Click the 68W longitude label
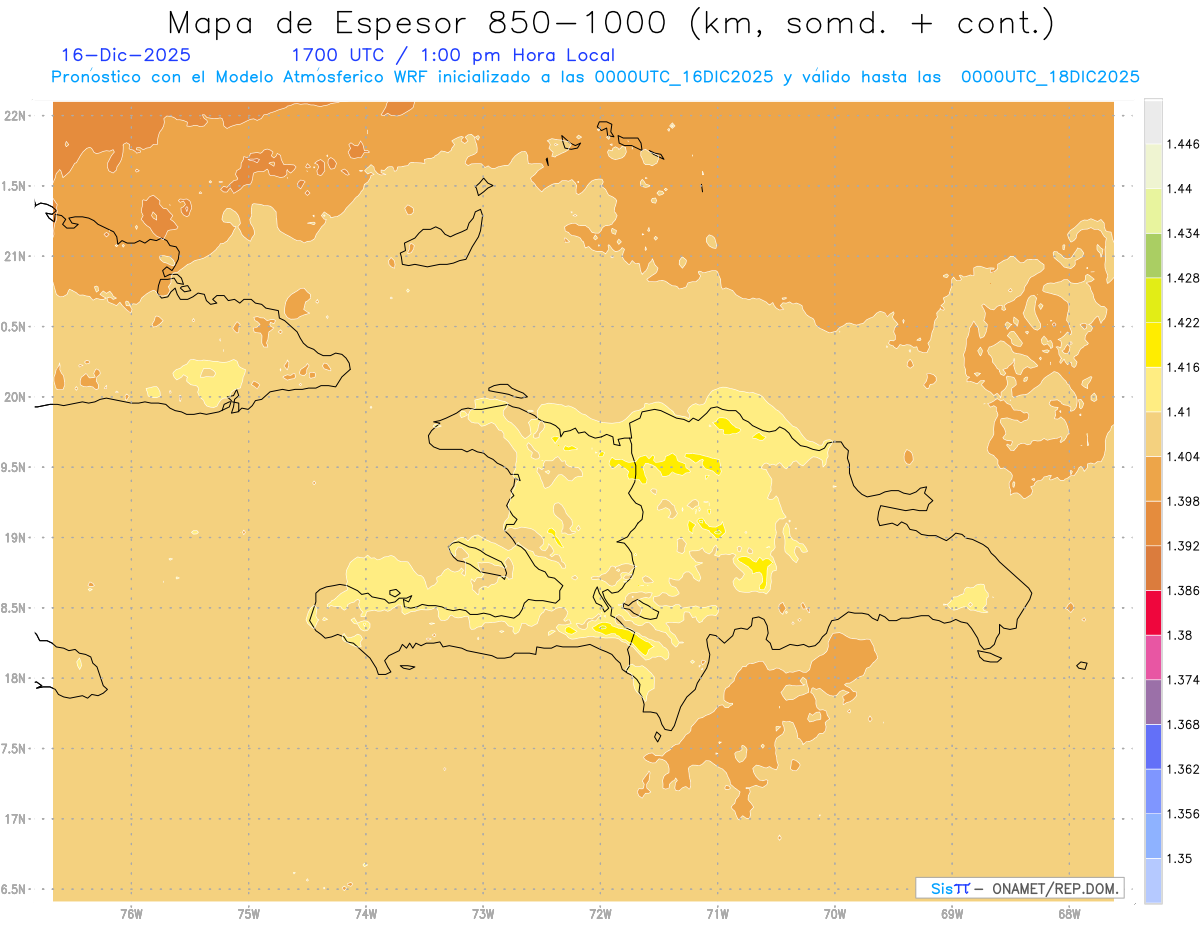The height and width of the screenshot is (927, 1200). tap(1069, 913)
